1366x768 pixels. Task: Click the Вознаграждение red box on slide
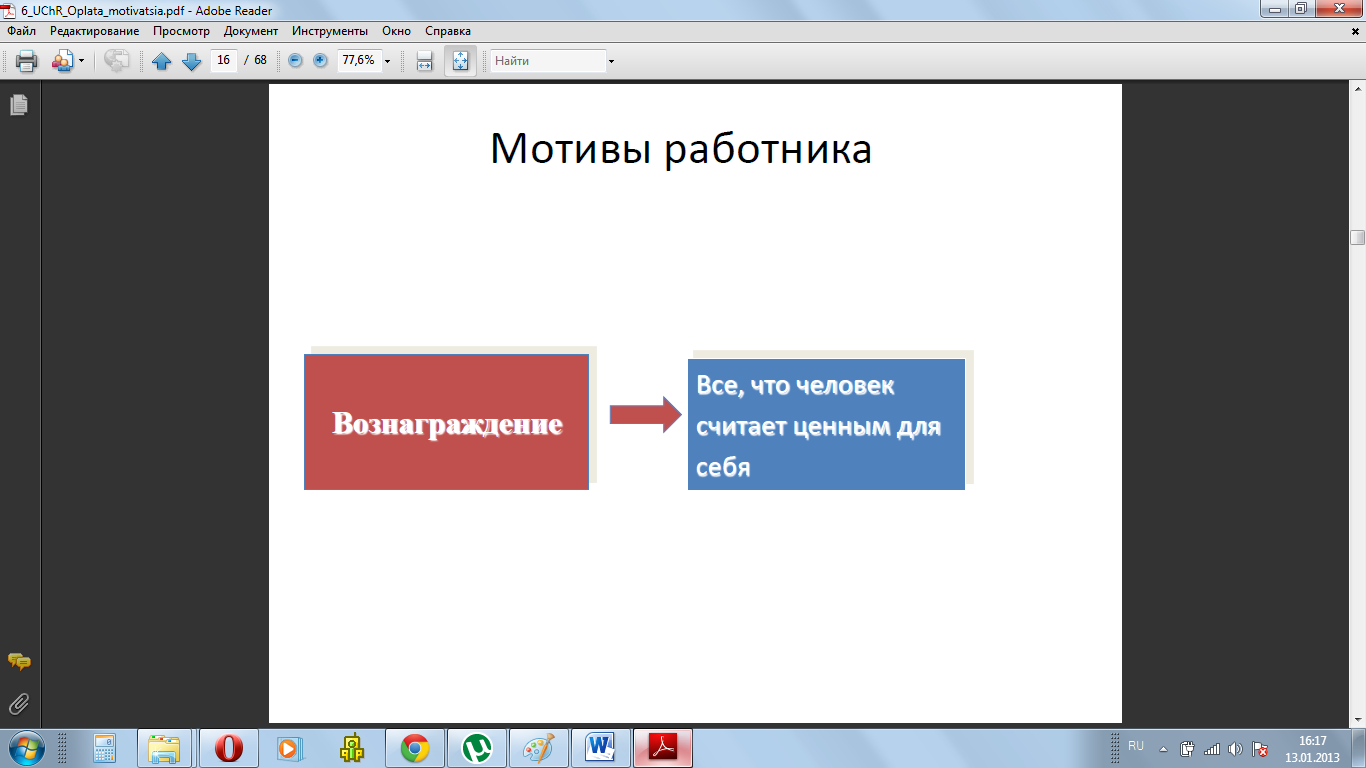(446, 422)
